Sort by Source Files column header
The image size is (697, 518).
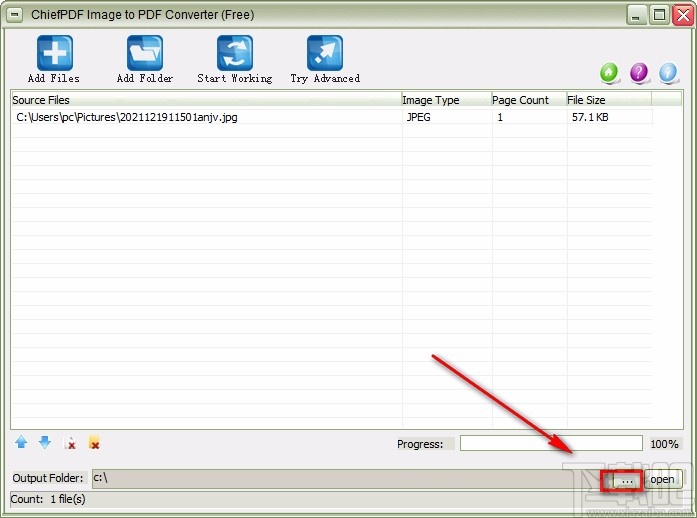coord(206,100)
